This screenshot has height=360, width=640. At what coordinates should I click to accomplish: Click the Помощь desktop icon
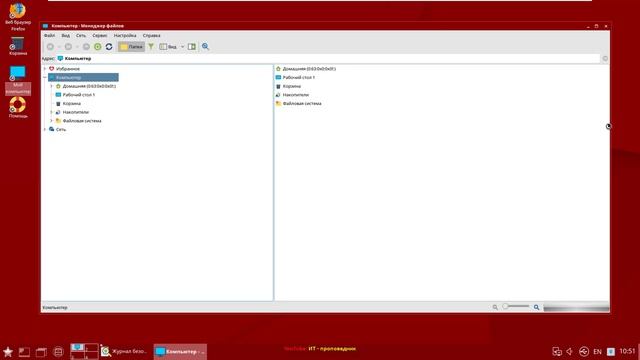click(x=18, y=108)
